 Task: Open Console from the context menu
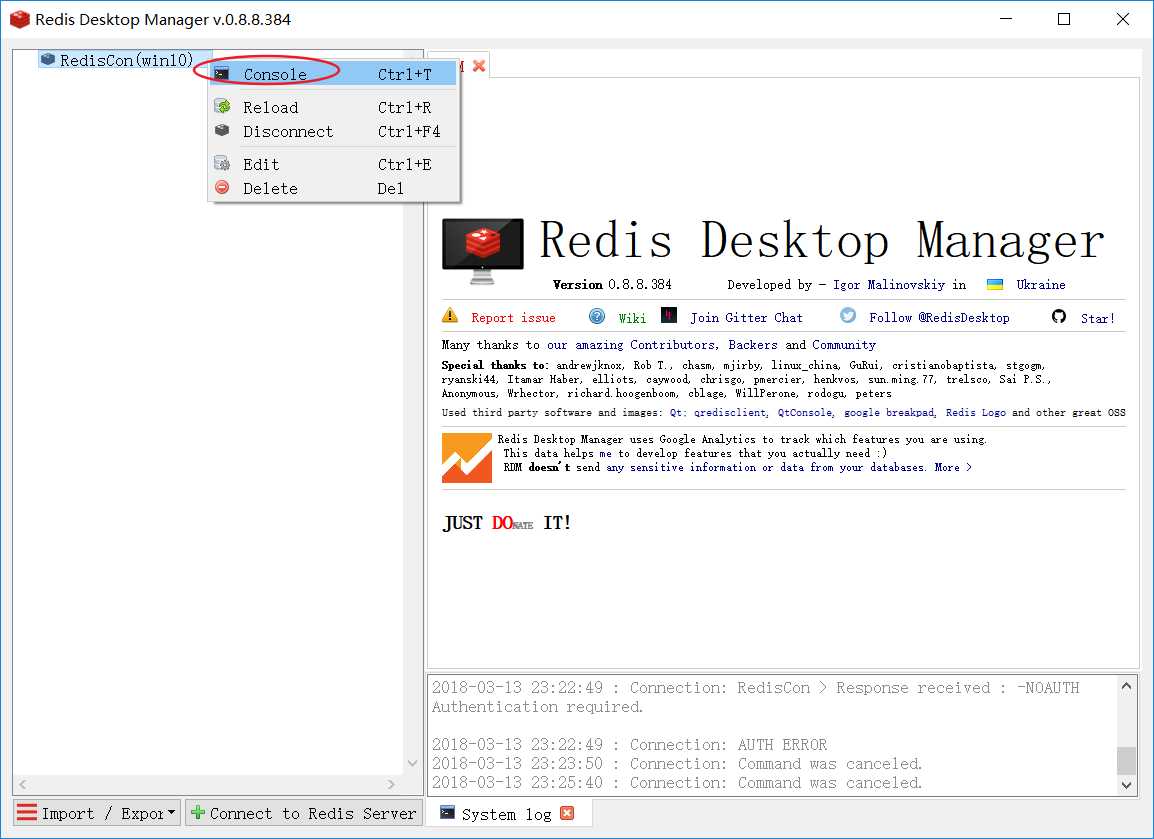click(x=333, y=74)
